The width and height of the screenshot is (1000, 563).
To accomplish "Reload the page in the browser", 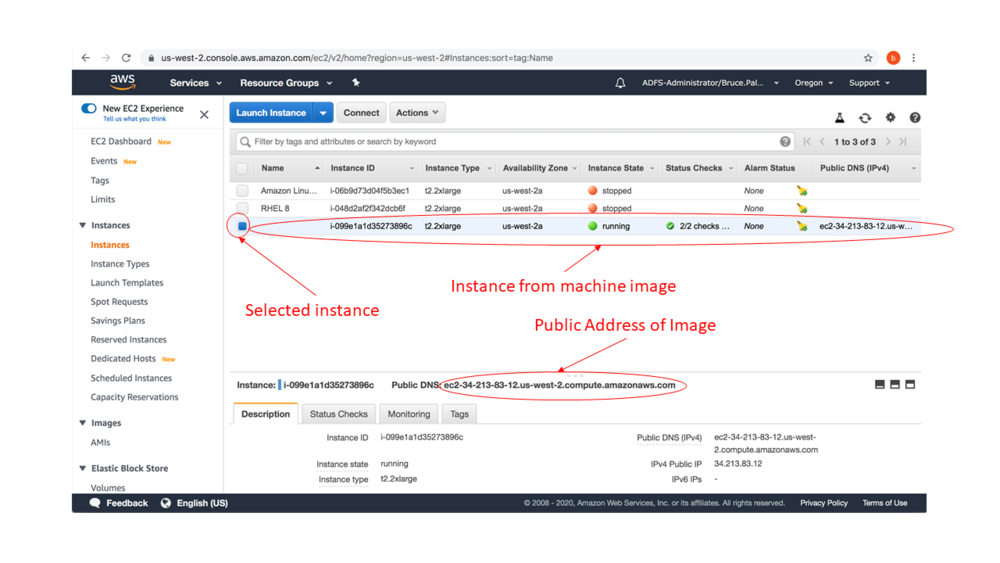I will (x=126, y=58).
